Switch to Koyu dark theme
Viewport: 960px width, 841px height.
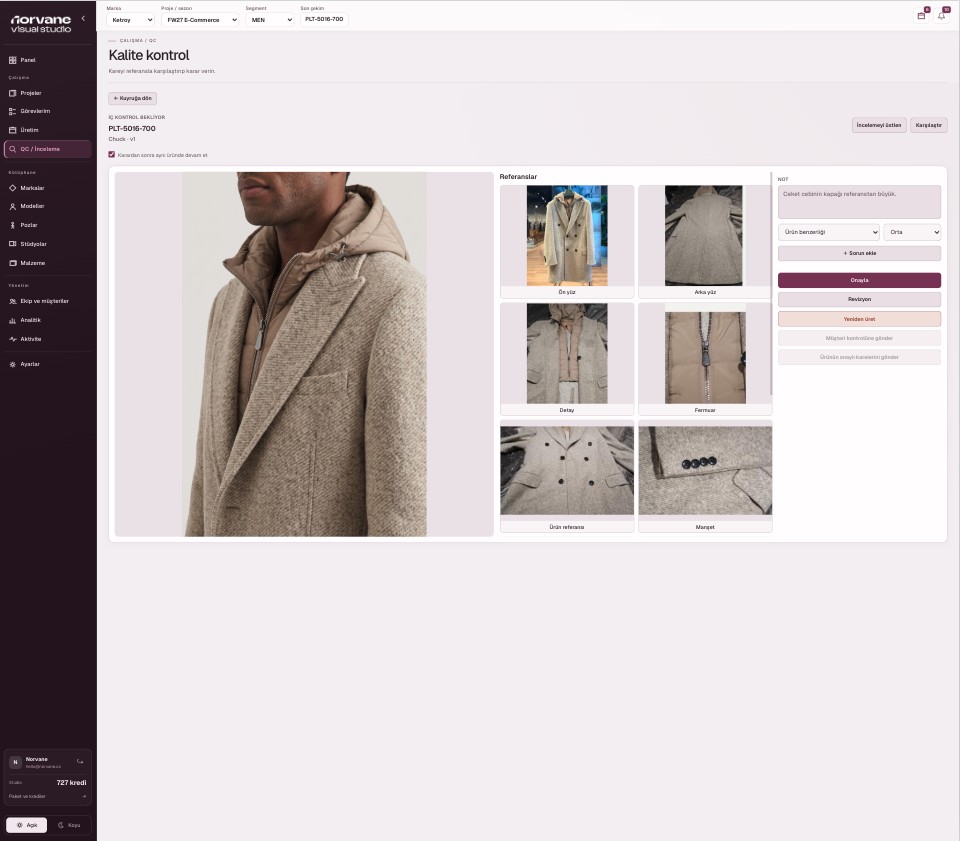click(x=69, y=825)
